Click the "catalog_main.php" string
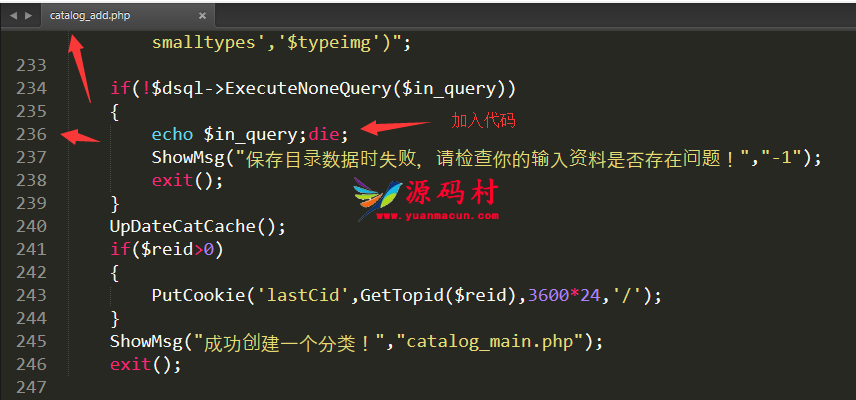The height and width of the screenshot is (400, 856). pyautogui.click(x=488, y=341)
